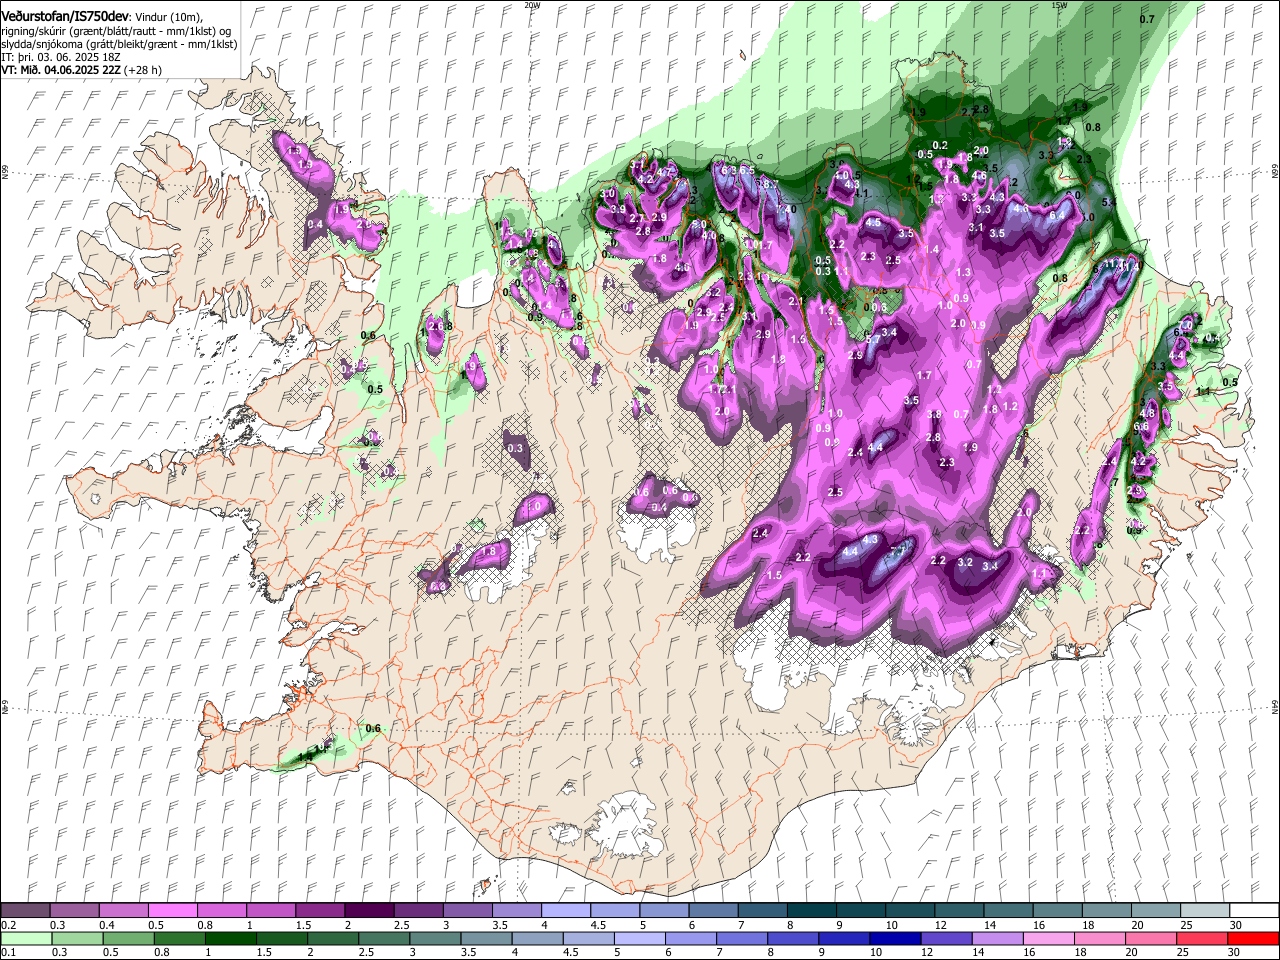Pick the violet rain swatch labeled 12

coord(945,938)
